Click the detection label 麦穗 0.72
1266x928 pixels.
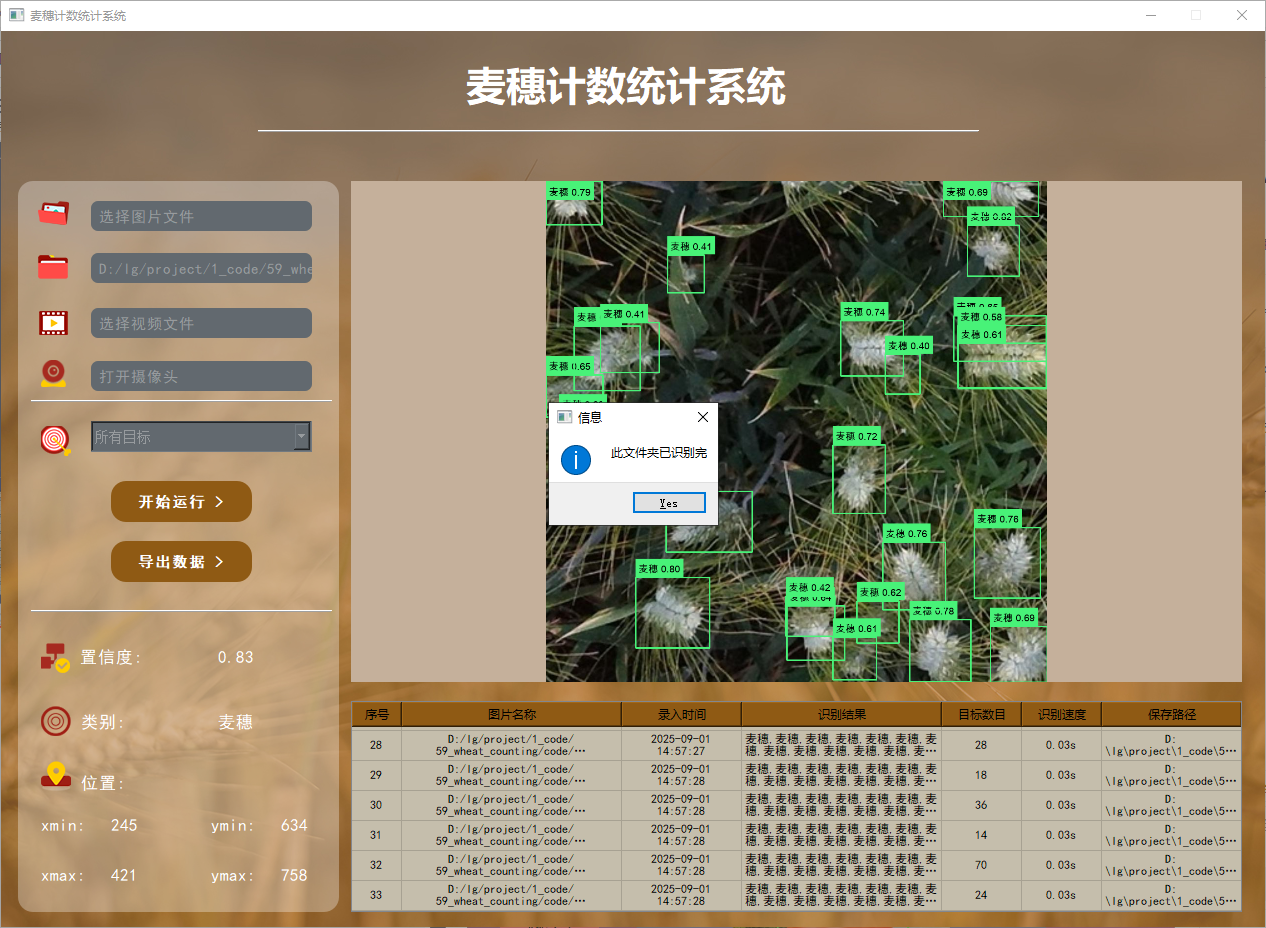tap(857, 436)
